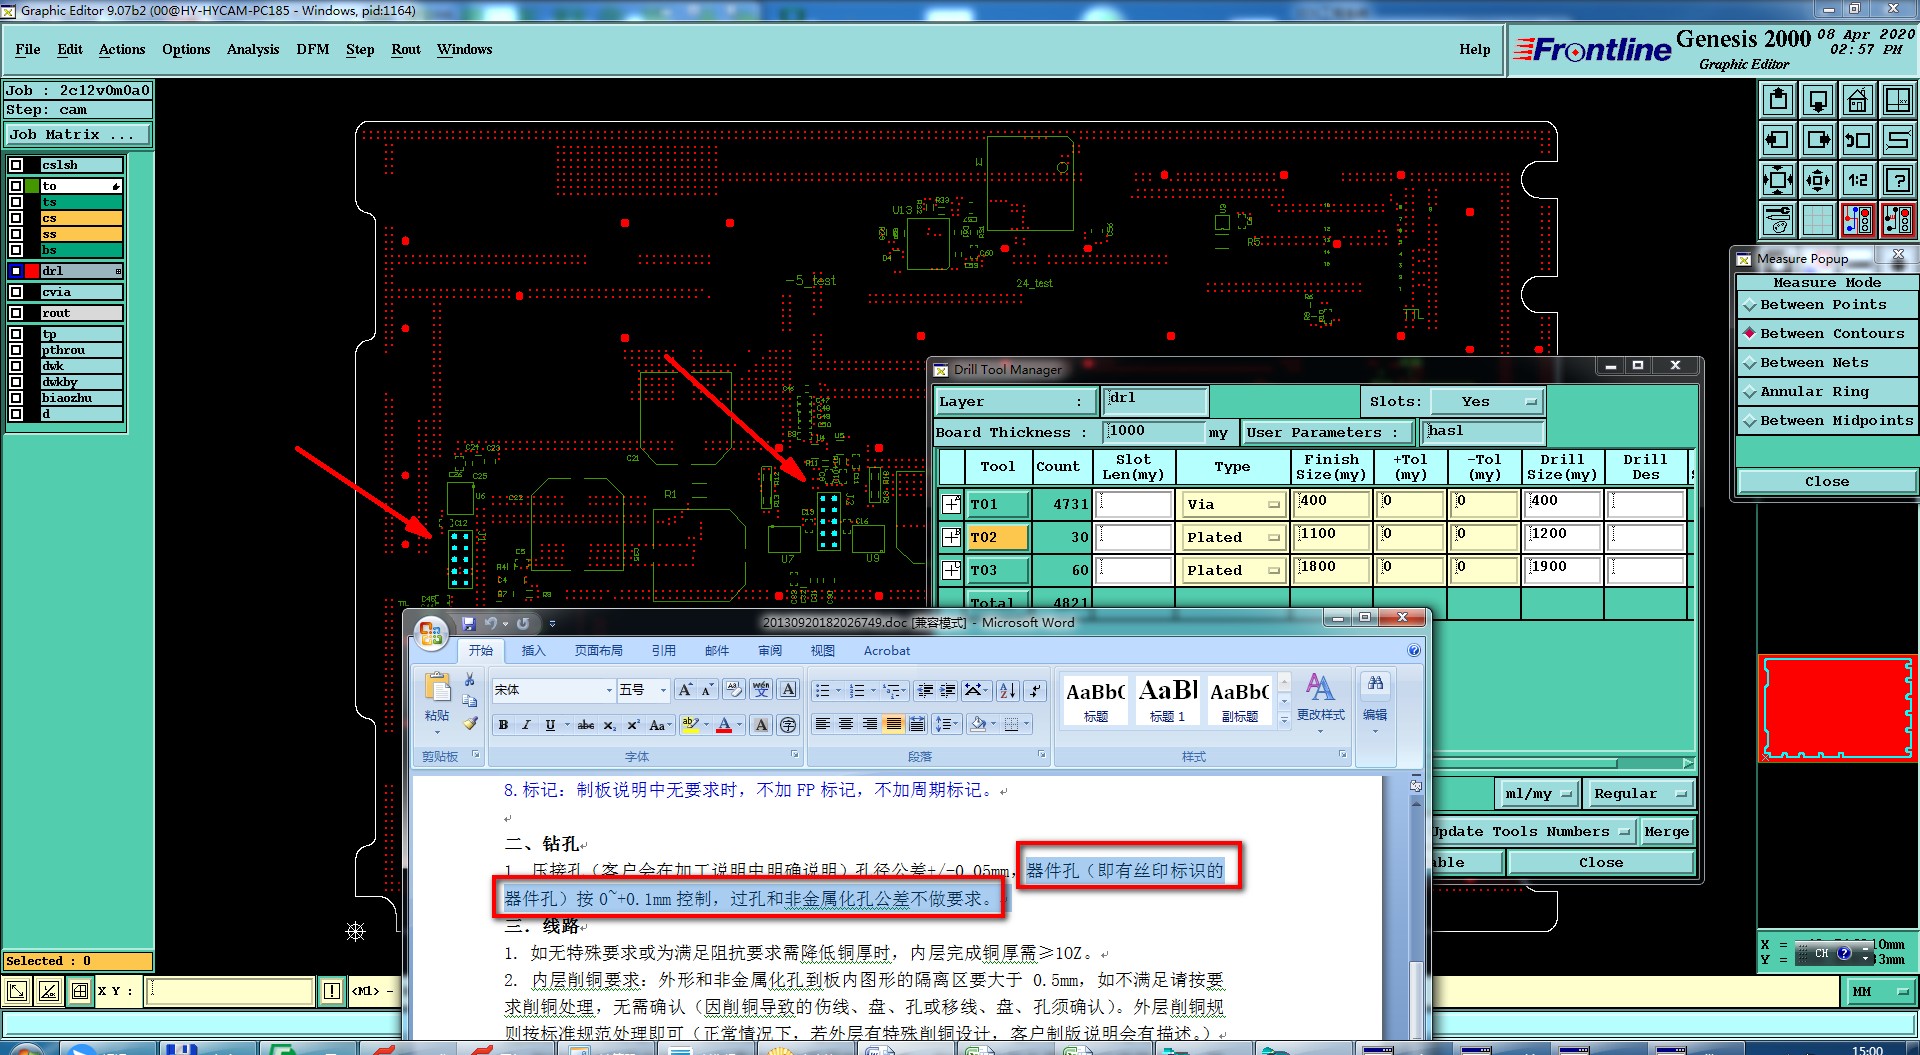Toggle the ts layer checkbox

pyautogui.click(x=16, y=202)
